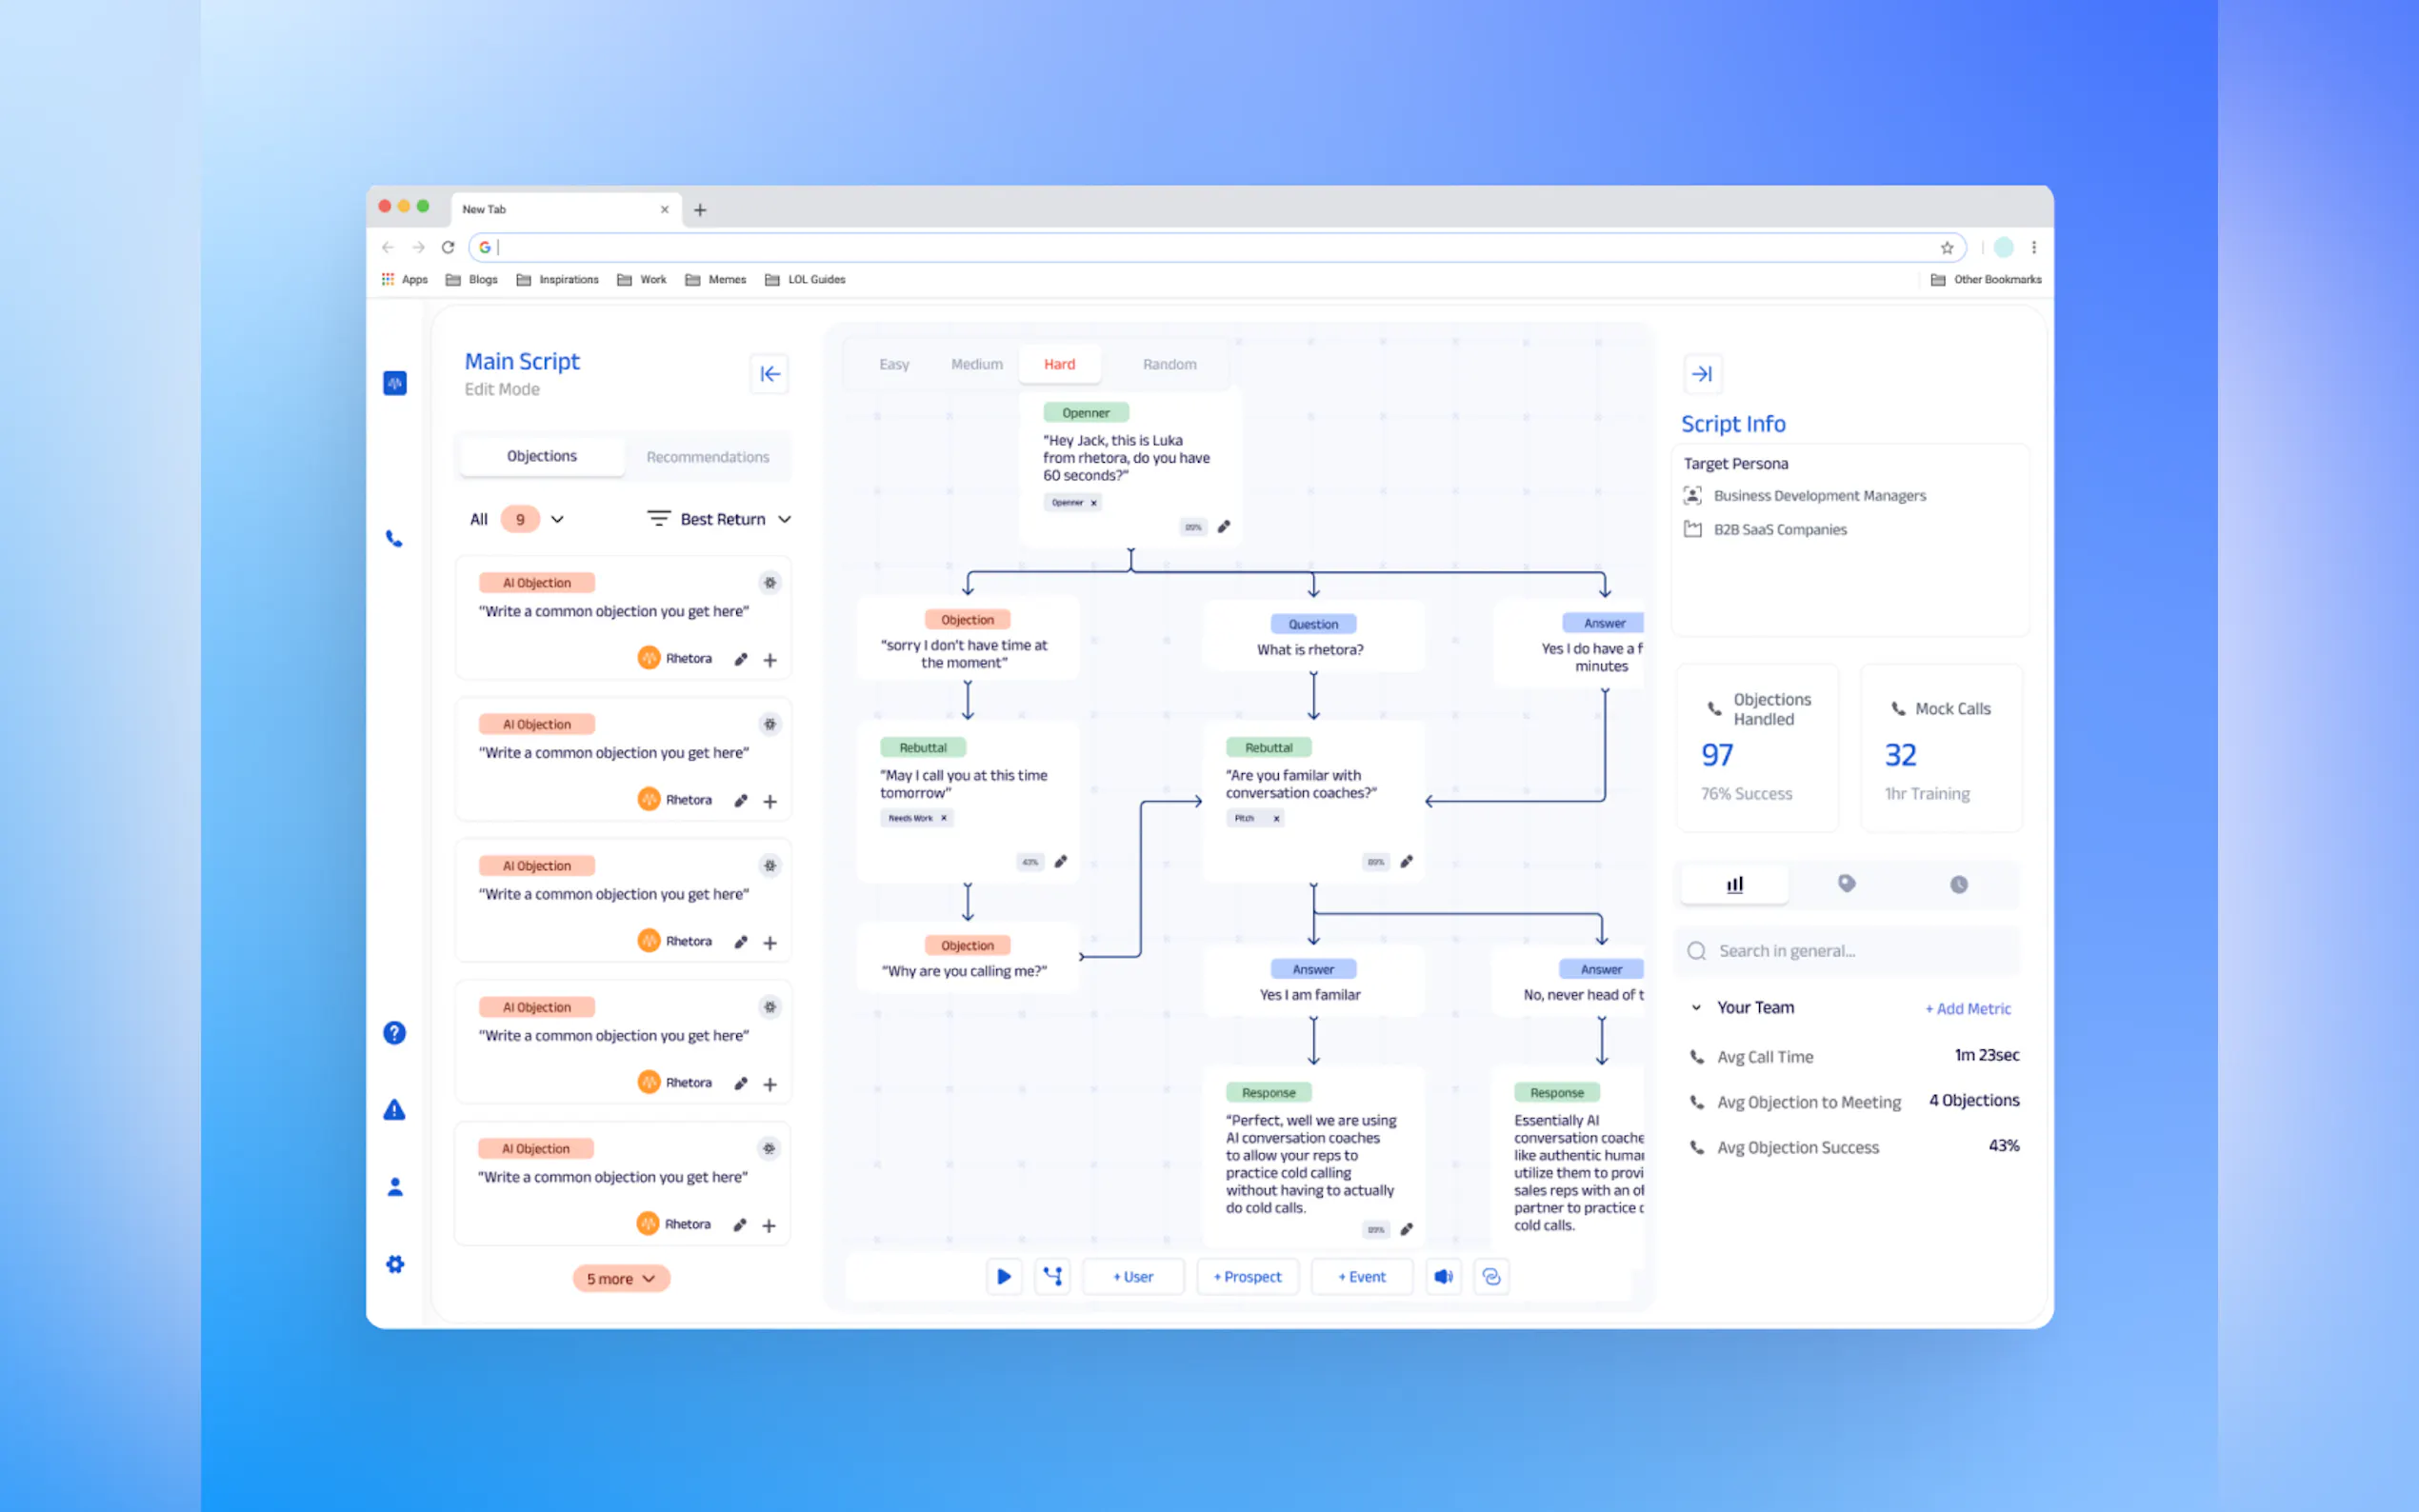Select the Hard difficulty option
The height and width of the screenshot is (1512, 2419).
tap(1059, 364)
